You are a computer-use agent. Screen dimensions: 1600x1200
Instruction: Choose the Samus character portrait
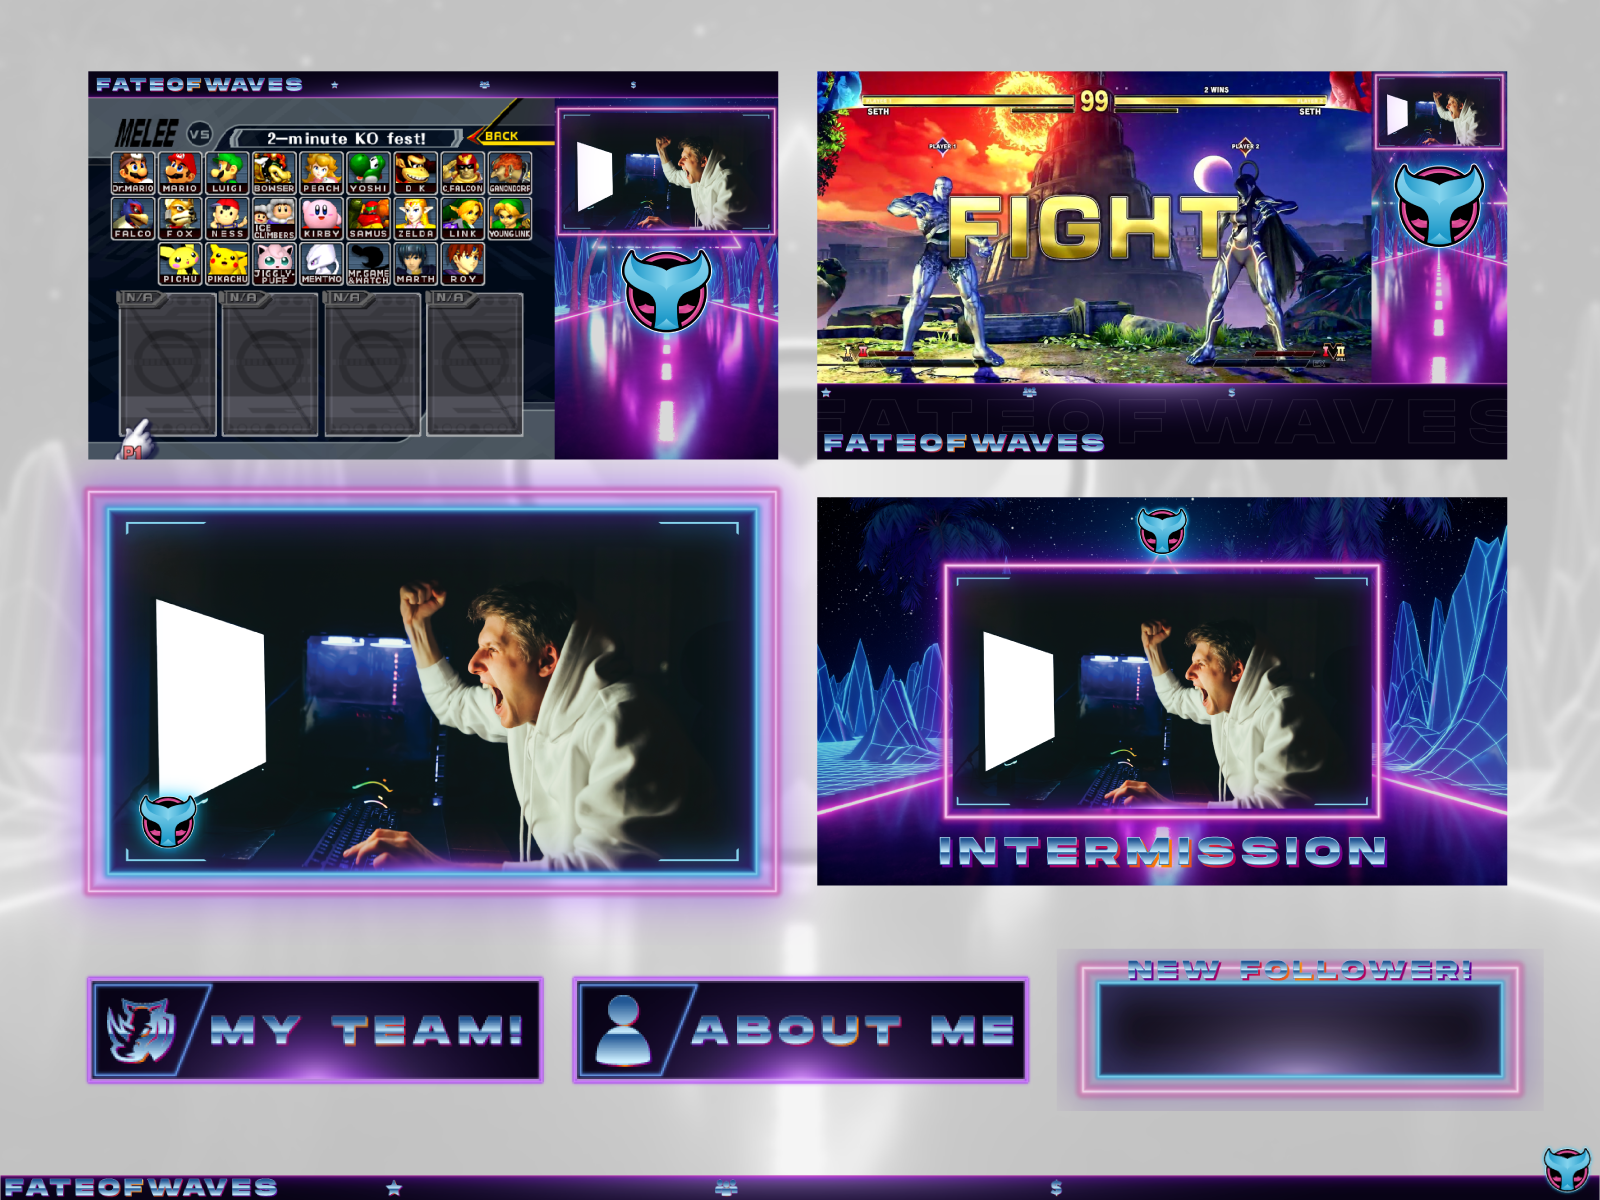(x=368, y=218)
